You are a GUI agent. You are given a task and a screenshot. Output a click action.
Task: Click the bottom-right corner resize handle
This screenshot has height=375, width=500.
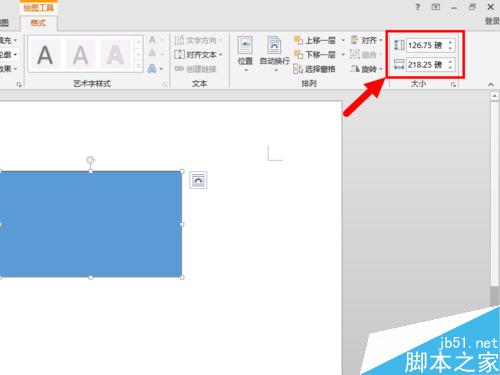(x=182, y=277)
